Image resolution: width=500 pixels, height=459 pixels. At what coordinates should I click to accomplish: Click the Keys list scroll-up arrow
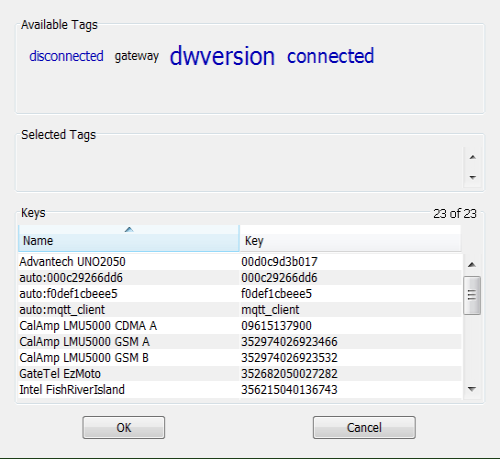click(472, 265)
